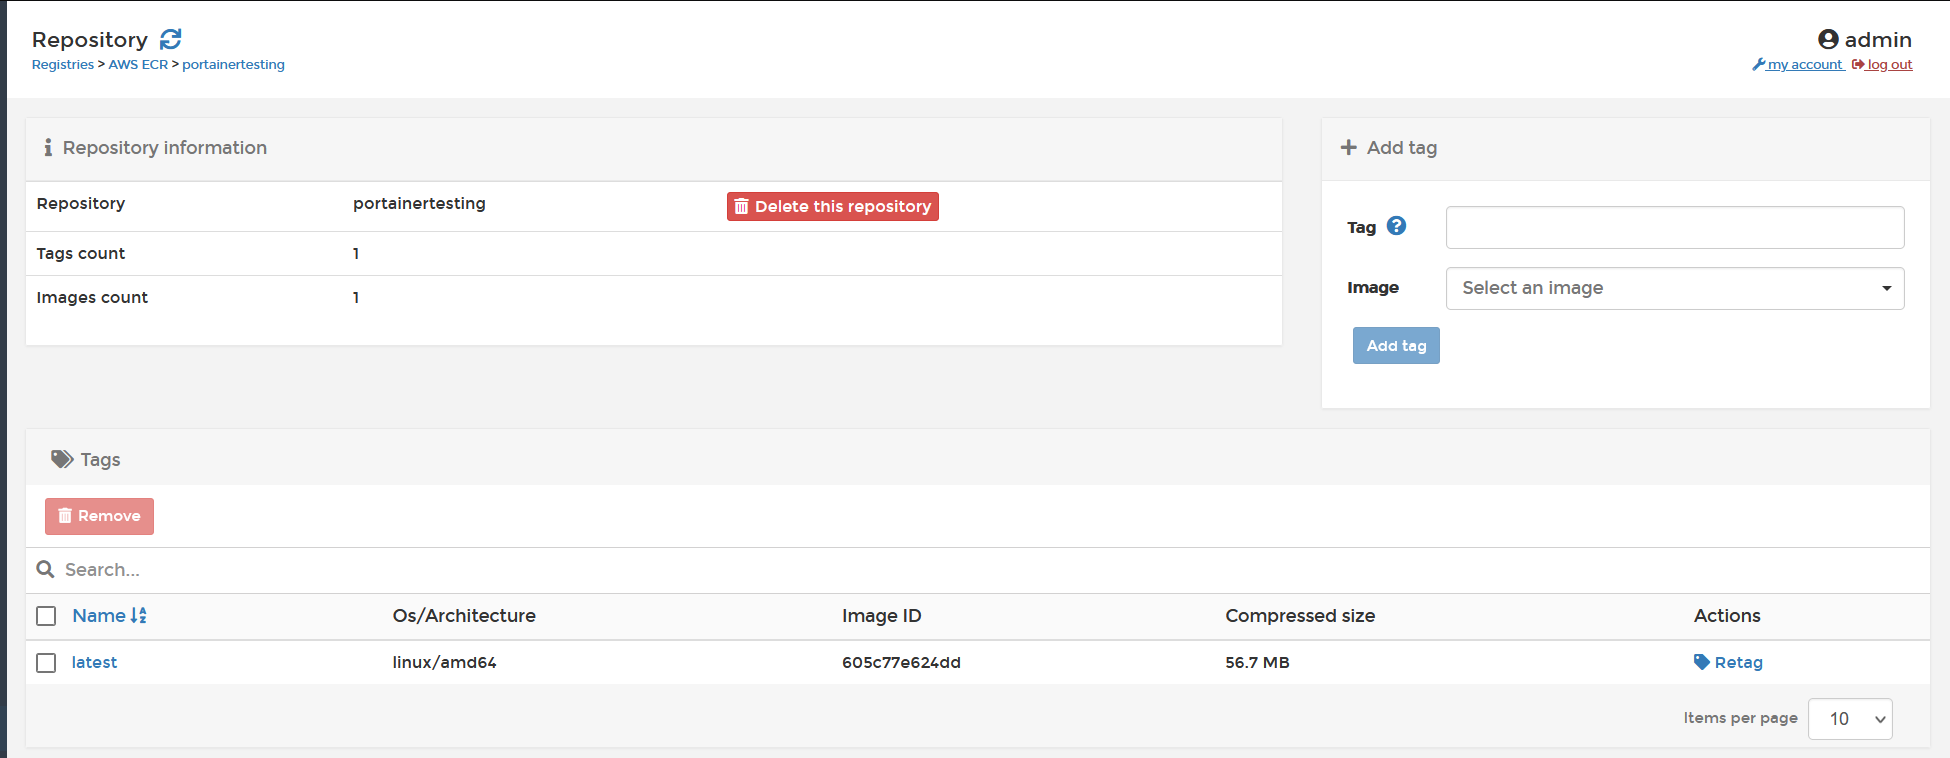Click the info icon beside Repository information
The height and width of the screenshot is (758, 1950).
pos(47,147)
